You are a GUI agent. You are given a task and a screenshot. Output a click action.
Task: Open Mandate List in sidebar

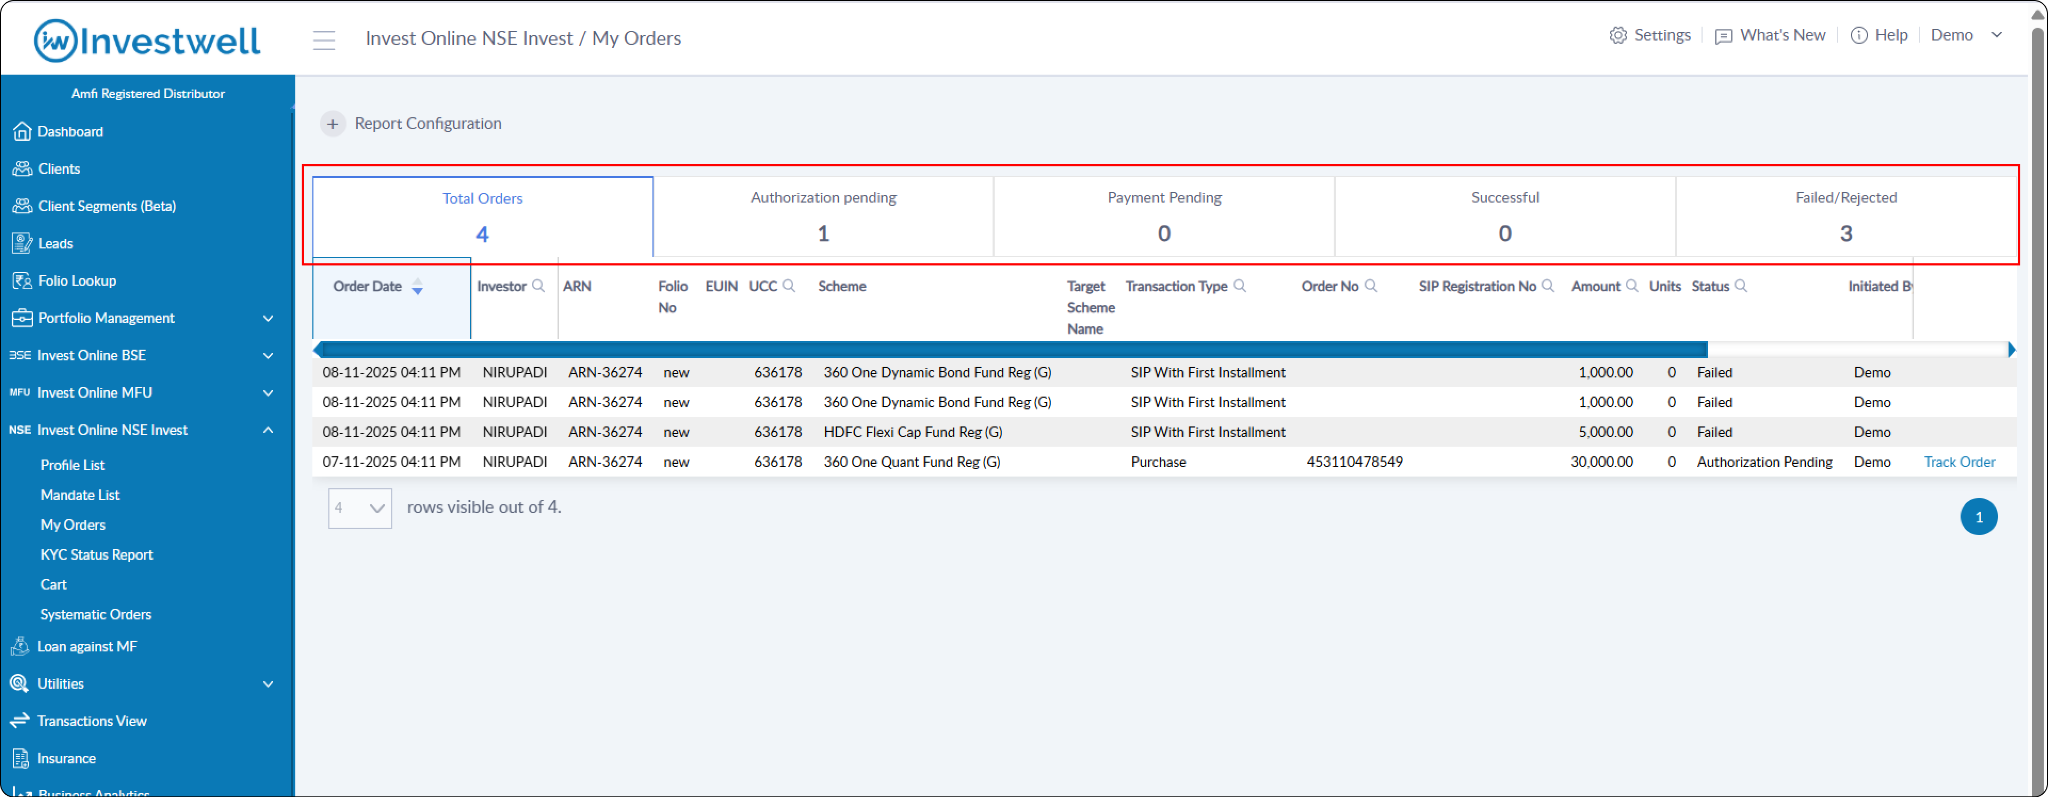[80, 495]
